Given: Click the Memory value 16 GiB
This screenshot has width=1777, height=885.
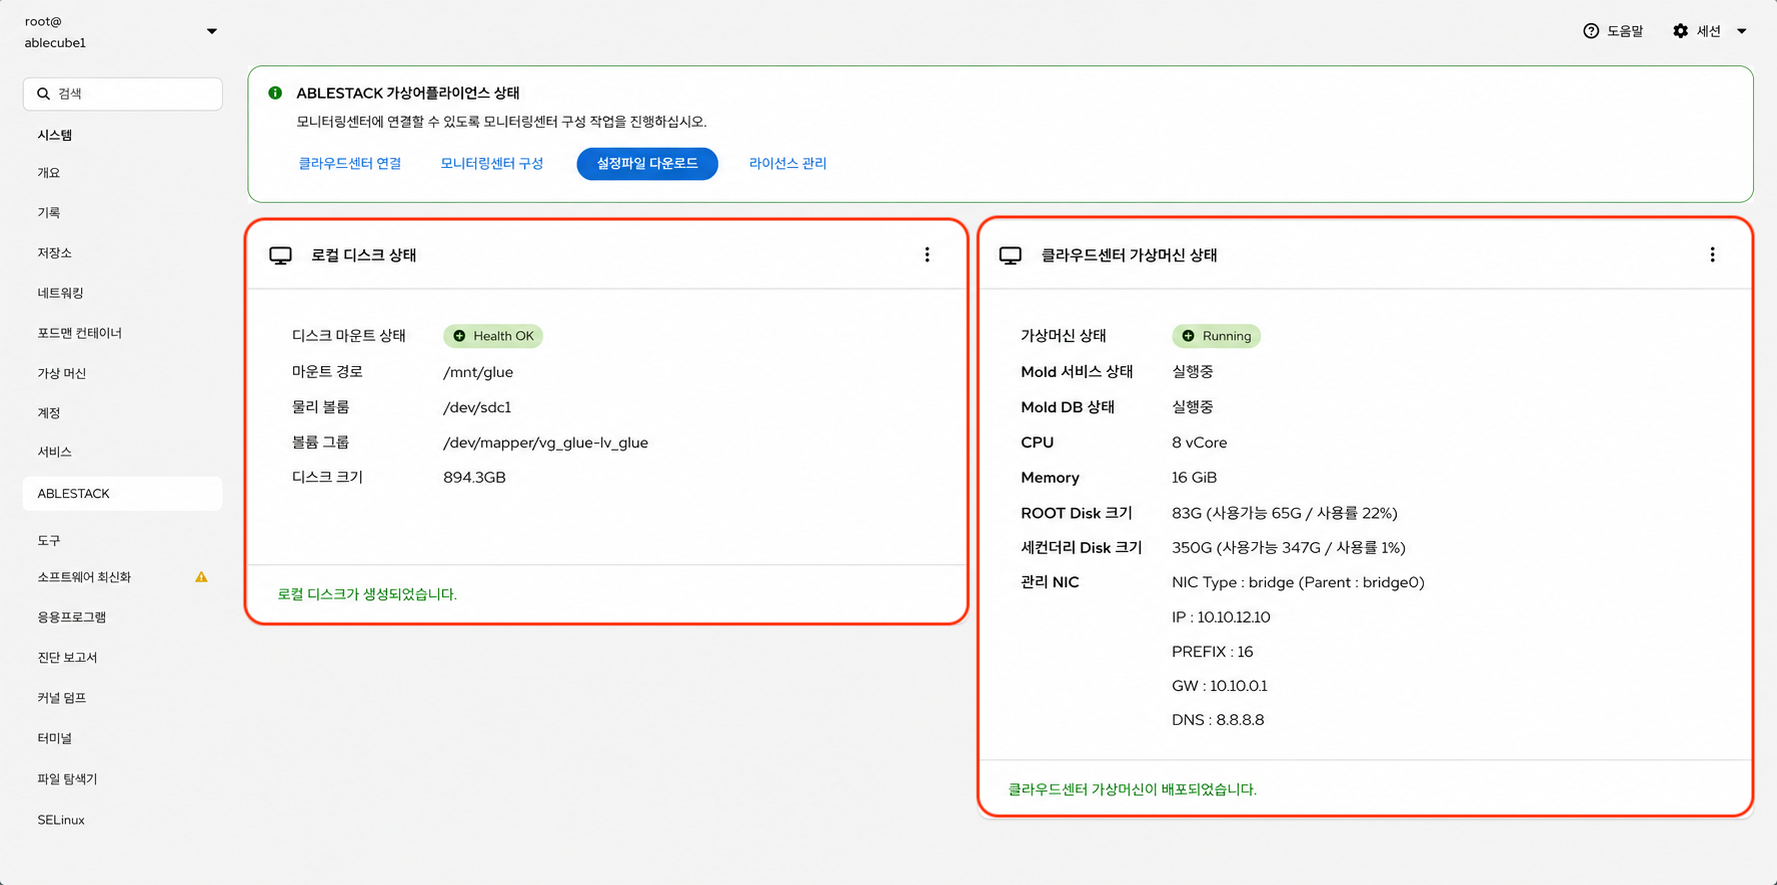Looking at the screenshot, I should pyautogui.click(x=1194, y=477).
